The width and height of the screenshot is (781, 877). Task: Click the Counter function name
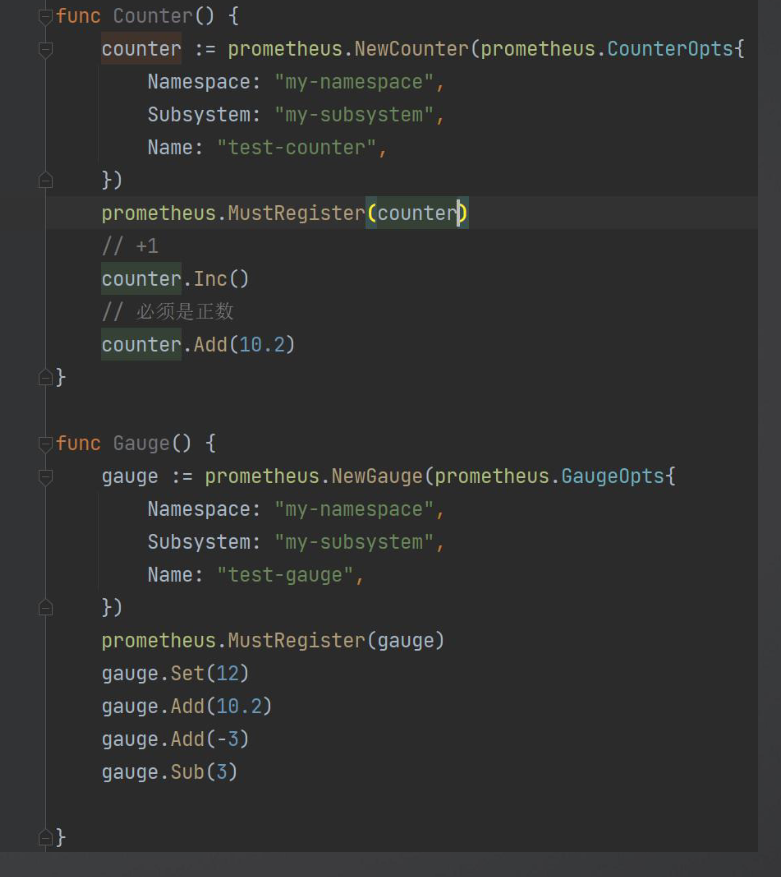[x=153, y=16]
